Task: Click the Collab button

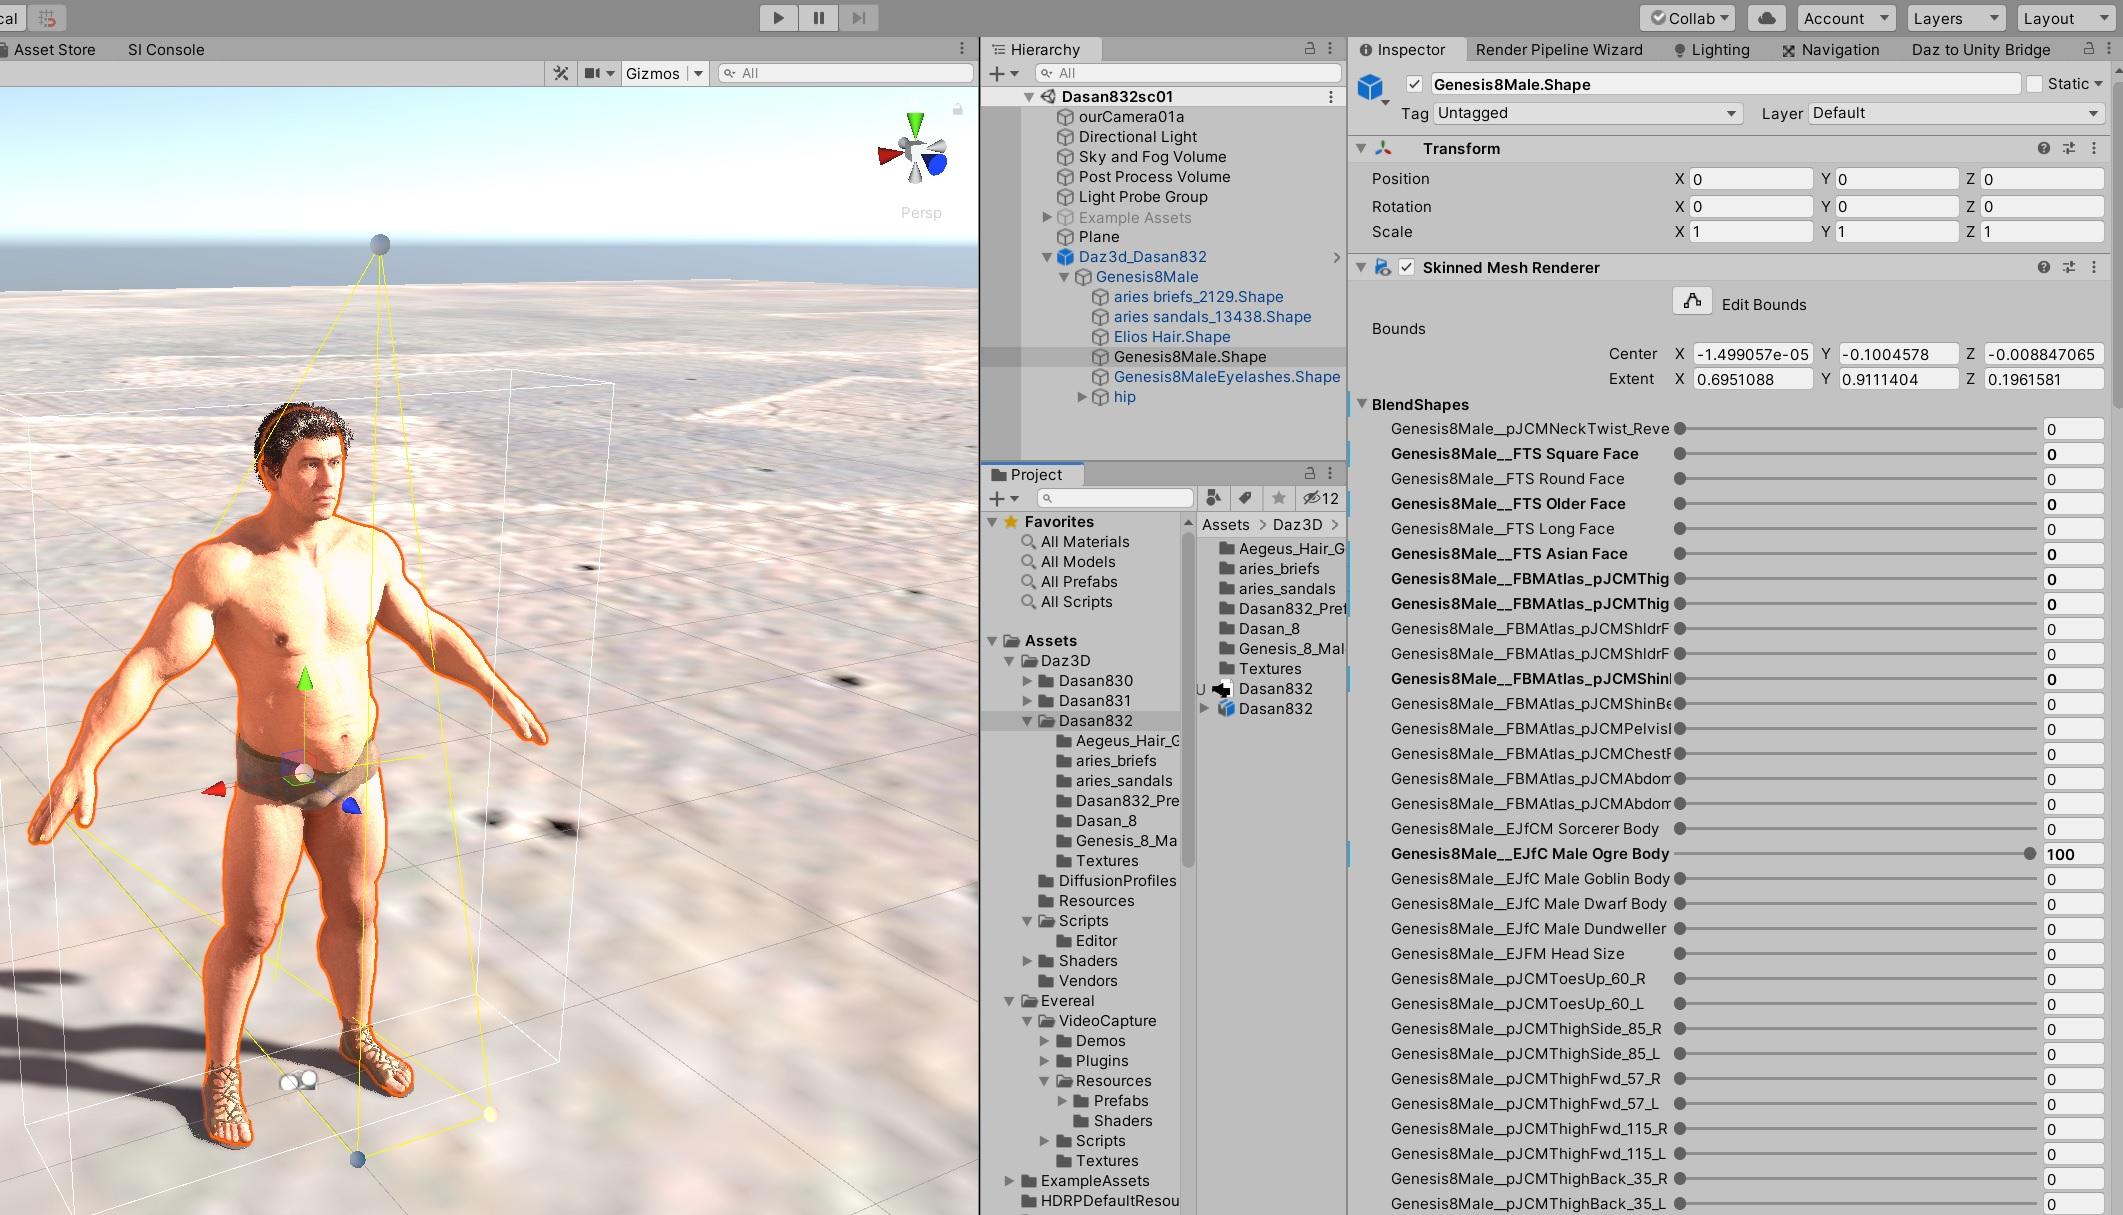Action: point(1689,18)
